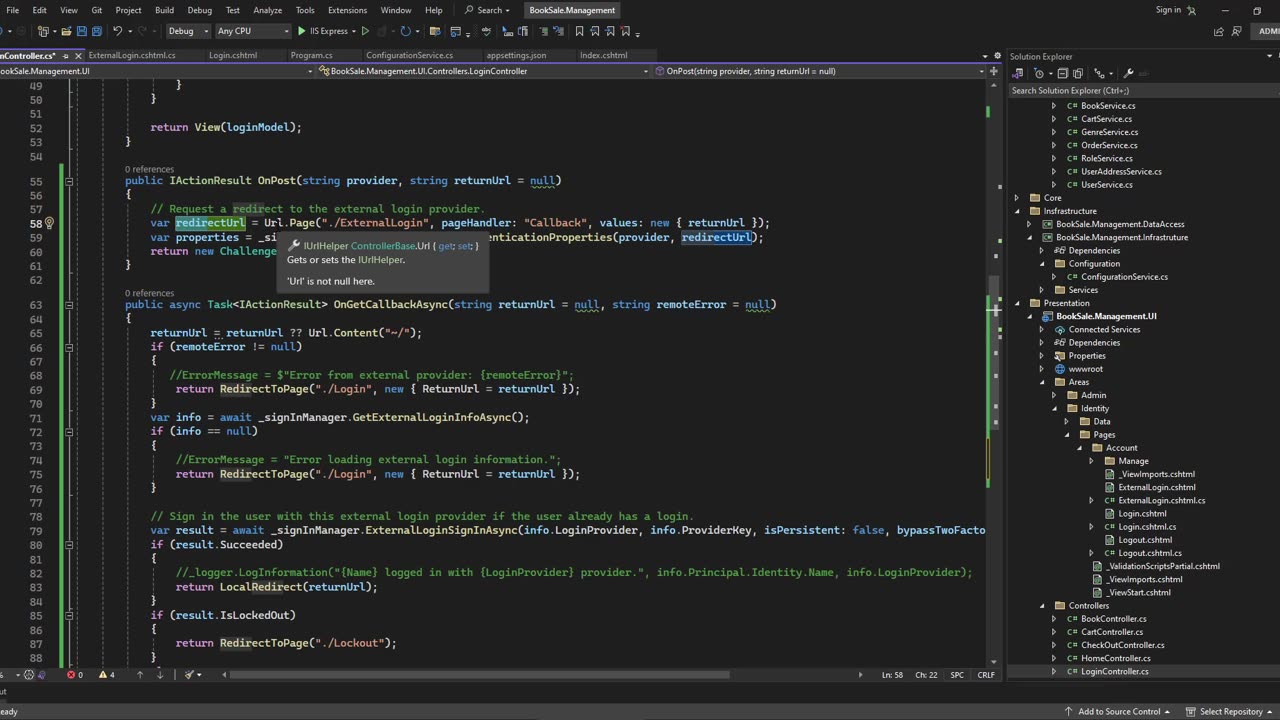Click Solution Explorer git view icon

tap(1099, 73)
